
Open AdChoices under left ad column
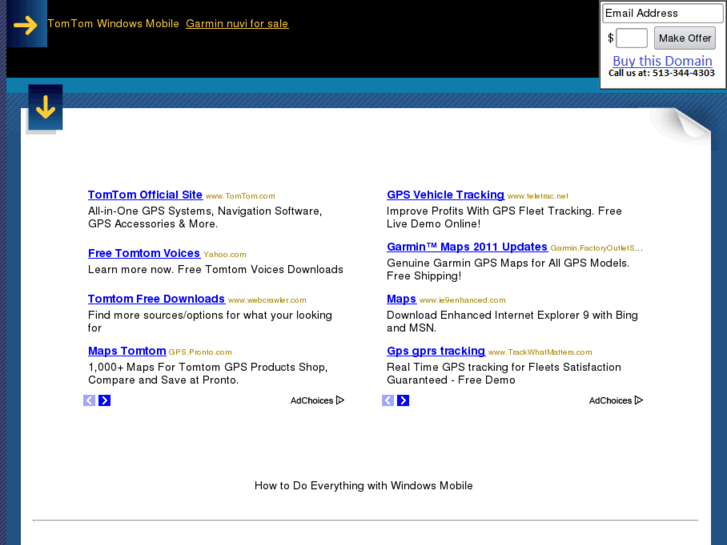tap(317, 400)
